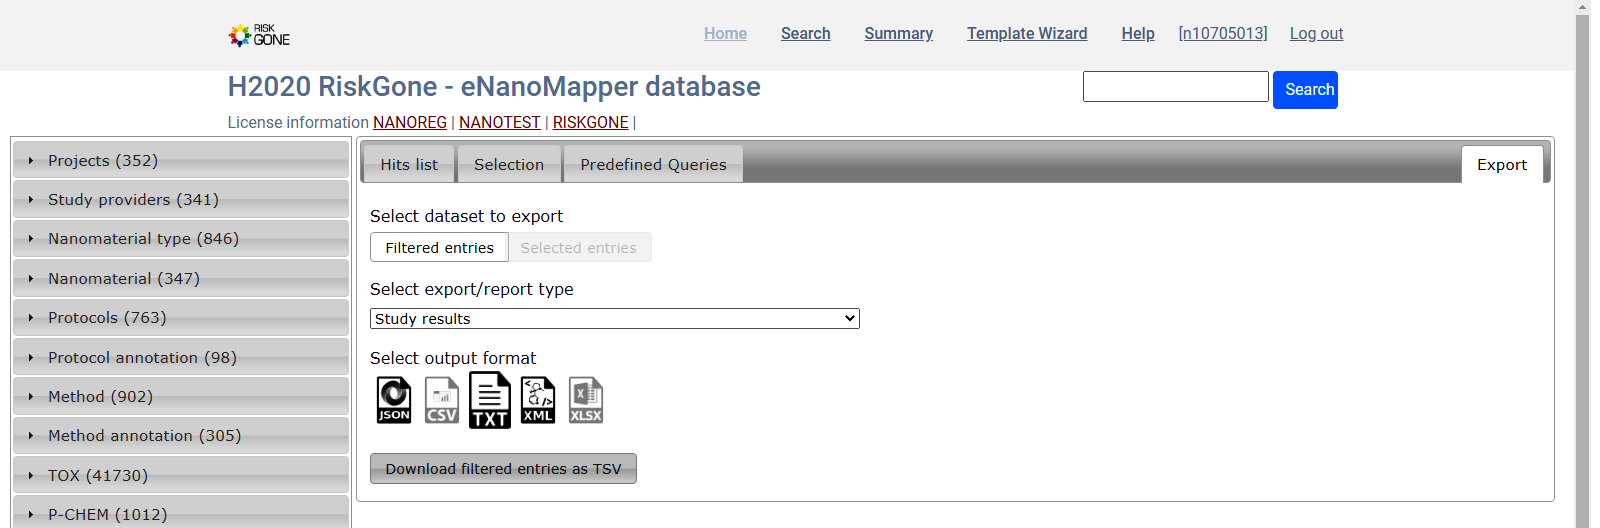Open Template Wizard in top navigation
The image size is (1600, 528).
point(1026,34)
